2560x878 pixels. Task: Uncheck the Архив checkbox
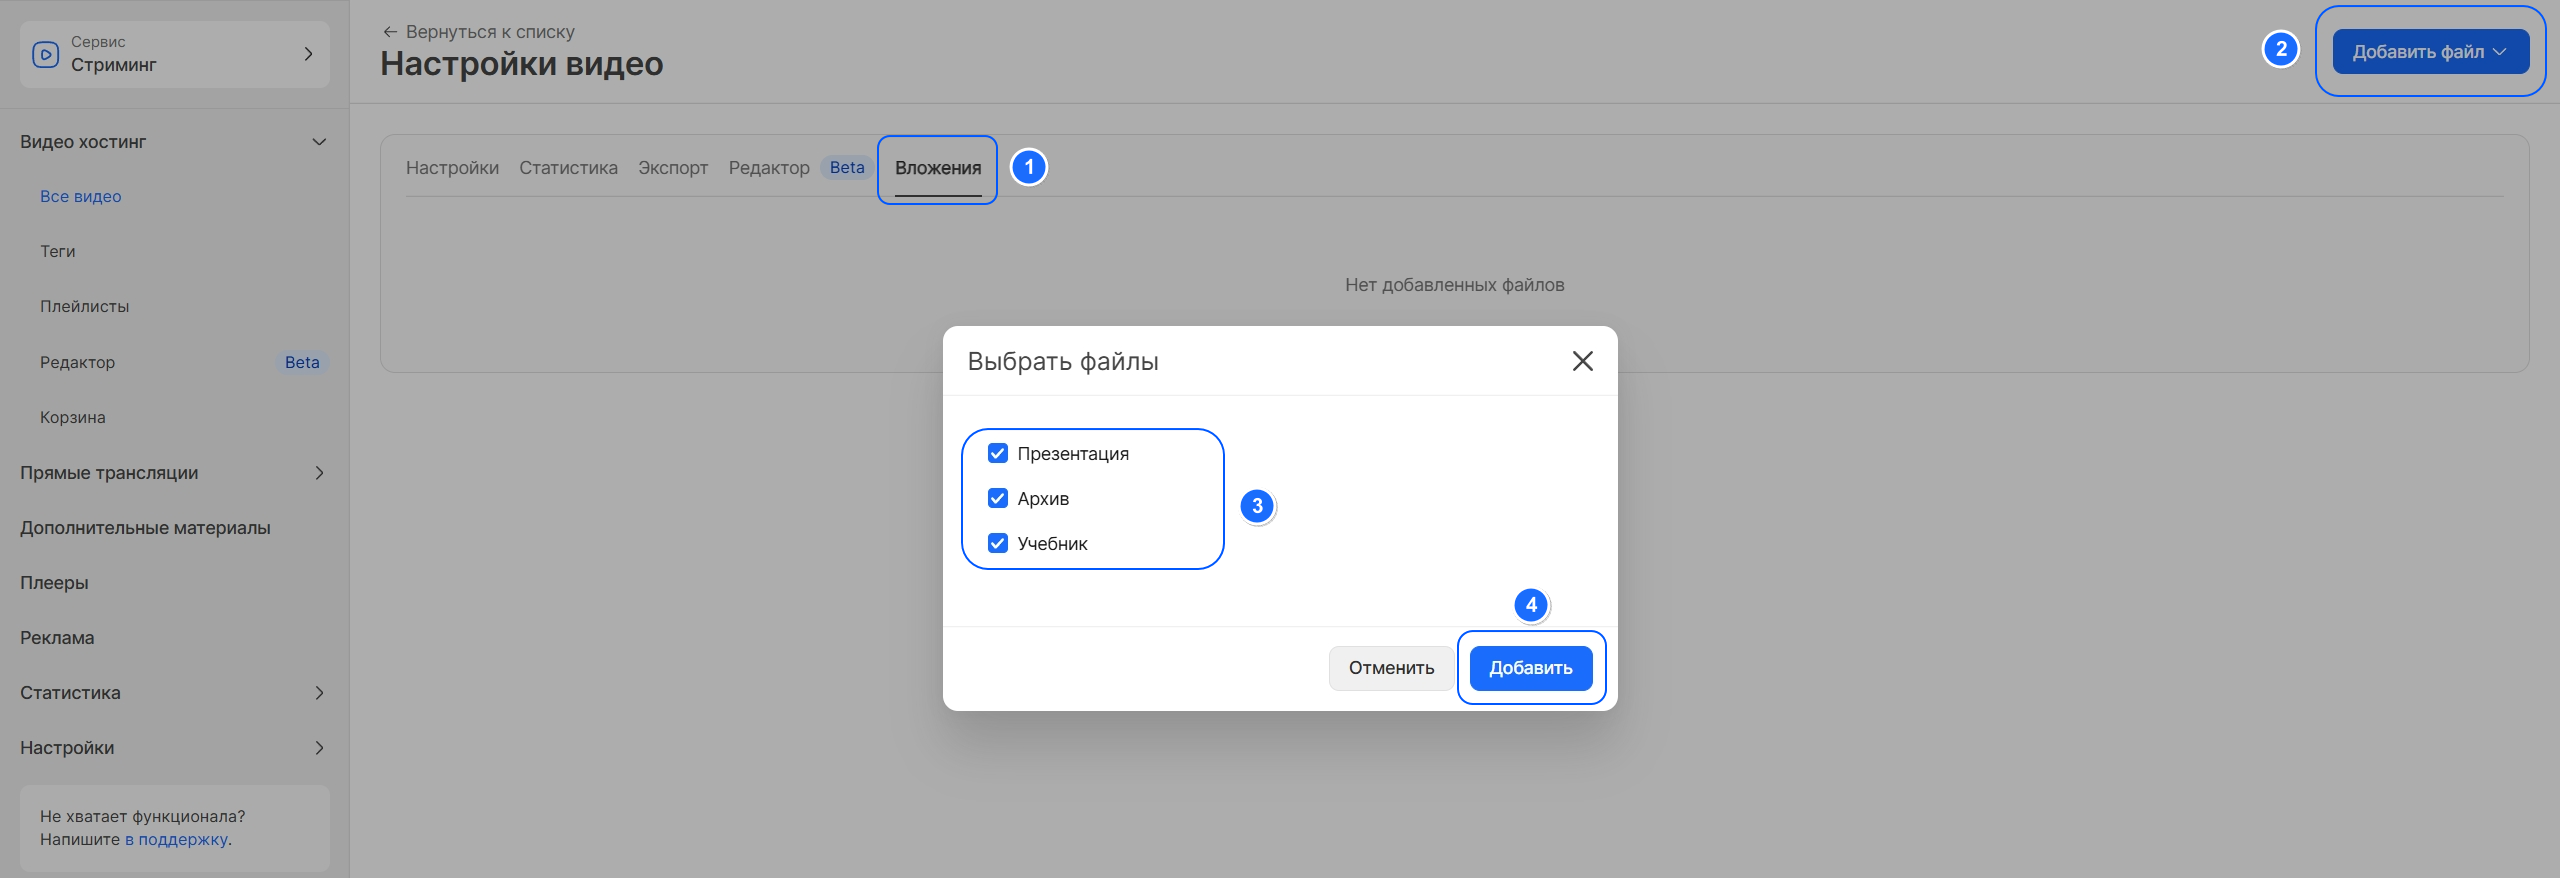point(997,498)
